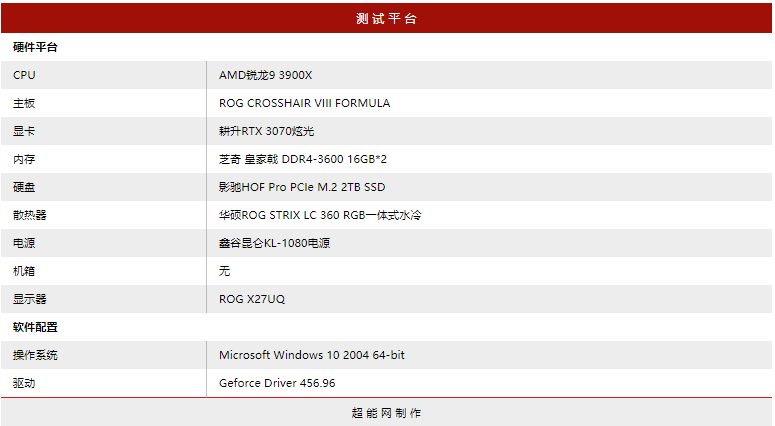This screenshot has width=775, height=426.
Task: Click the 机箱 row label
Action: click(24, 271)
